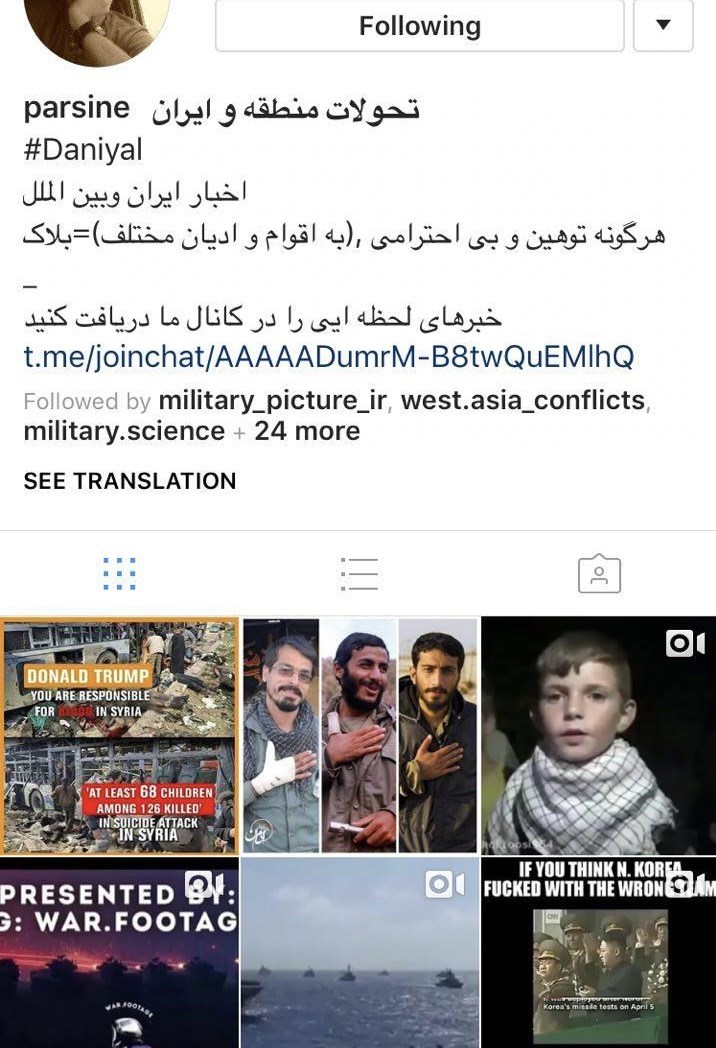Screen dimensions: 716x1048
Task: Open the boy with scarf video
Action: point(598,735)
